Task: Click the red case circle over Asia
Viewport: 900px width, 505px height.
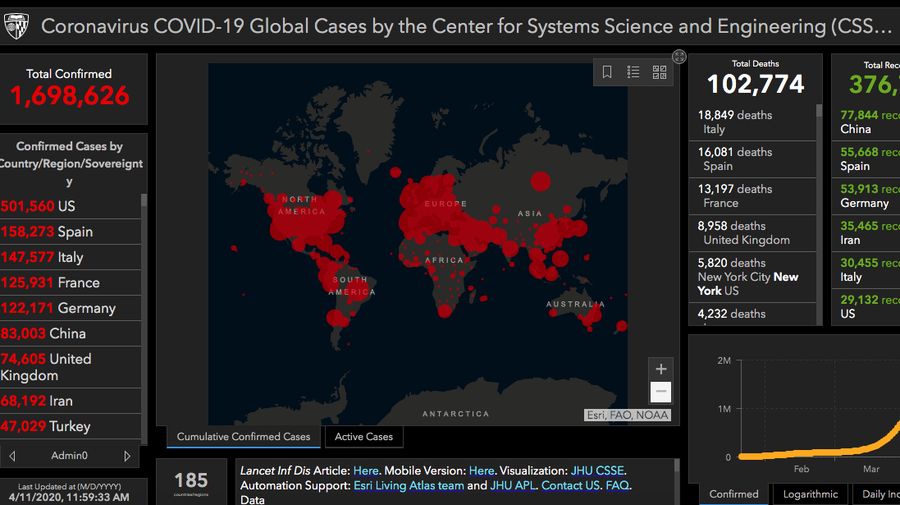Action: (540, 181)
